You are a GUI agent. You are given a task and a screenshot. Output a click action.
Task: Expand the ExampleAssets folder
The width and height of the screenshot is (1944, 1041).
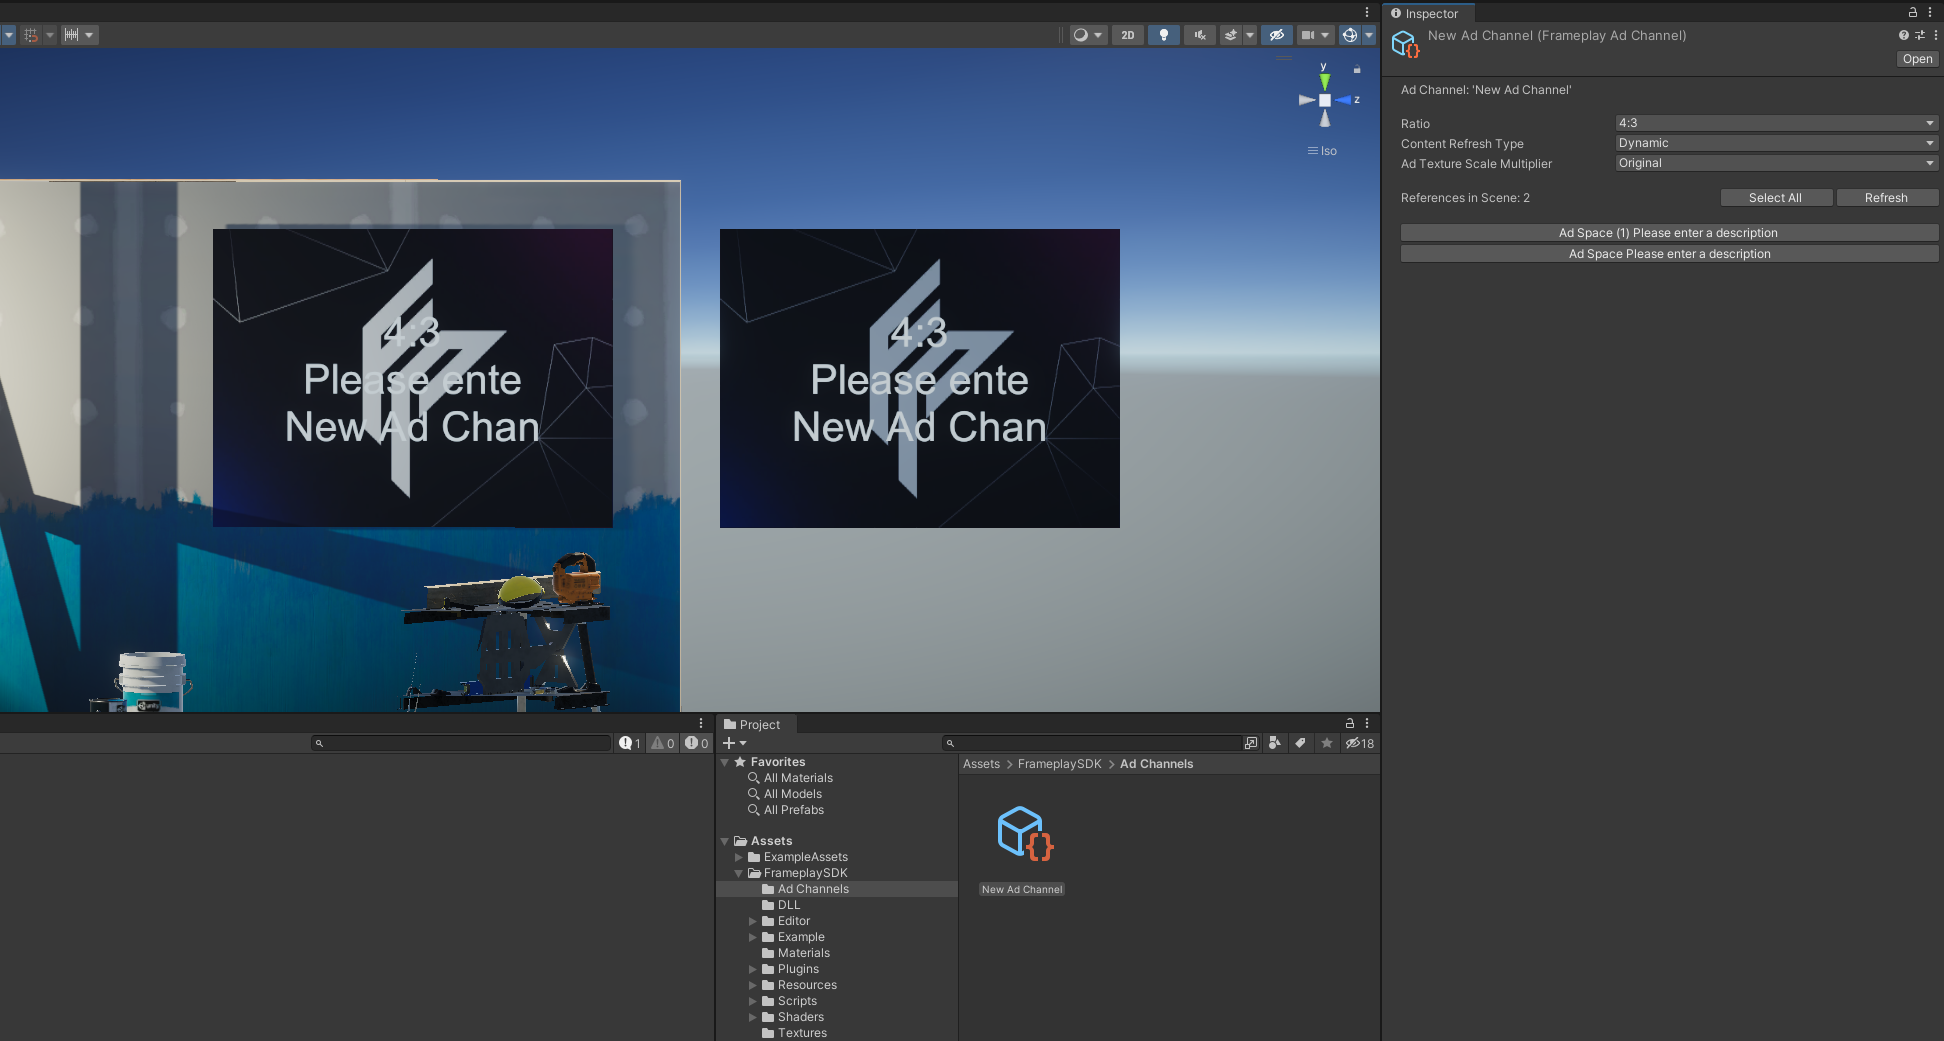coord(739,857)
